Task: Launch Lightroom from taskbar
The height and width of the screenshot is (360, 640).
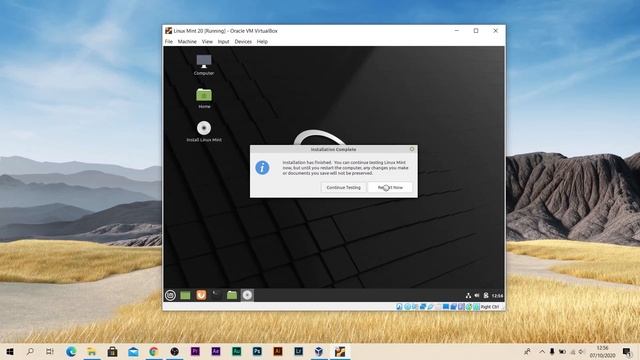Action: 298,351
